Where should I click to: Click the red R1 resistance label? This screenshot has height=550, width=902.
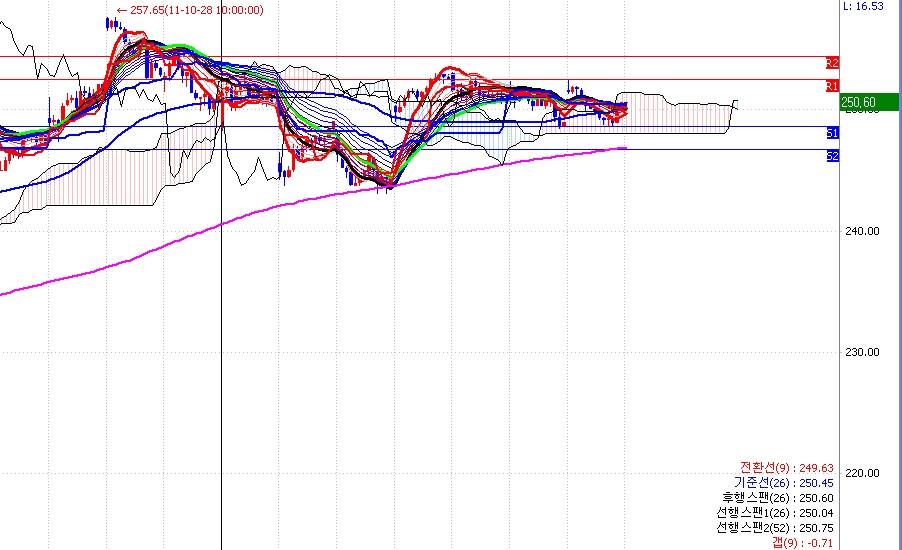coord(832,86)
